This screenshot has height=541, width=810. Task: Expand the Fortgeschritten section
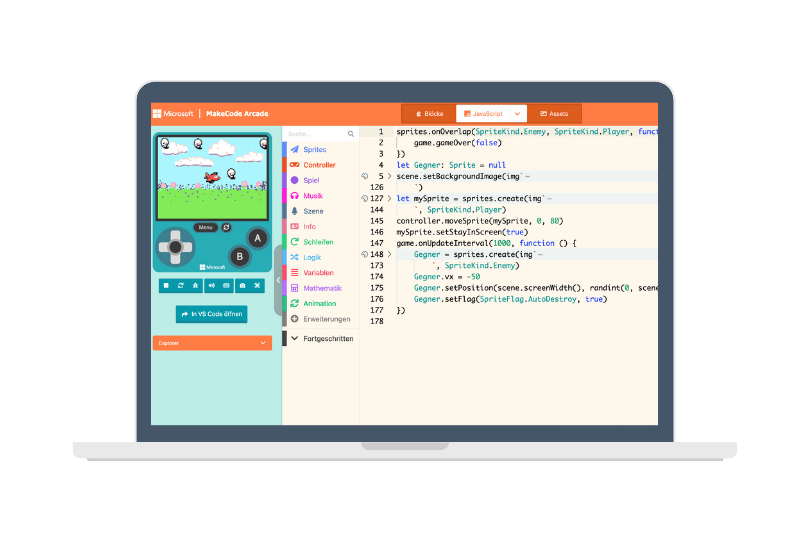320,338
